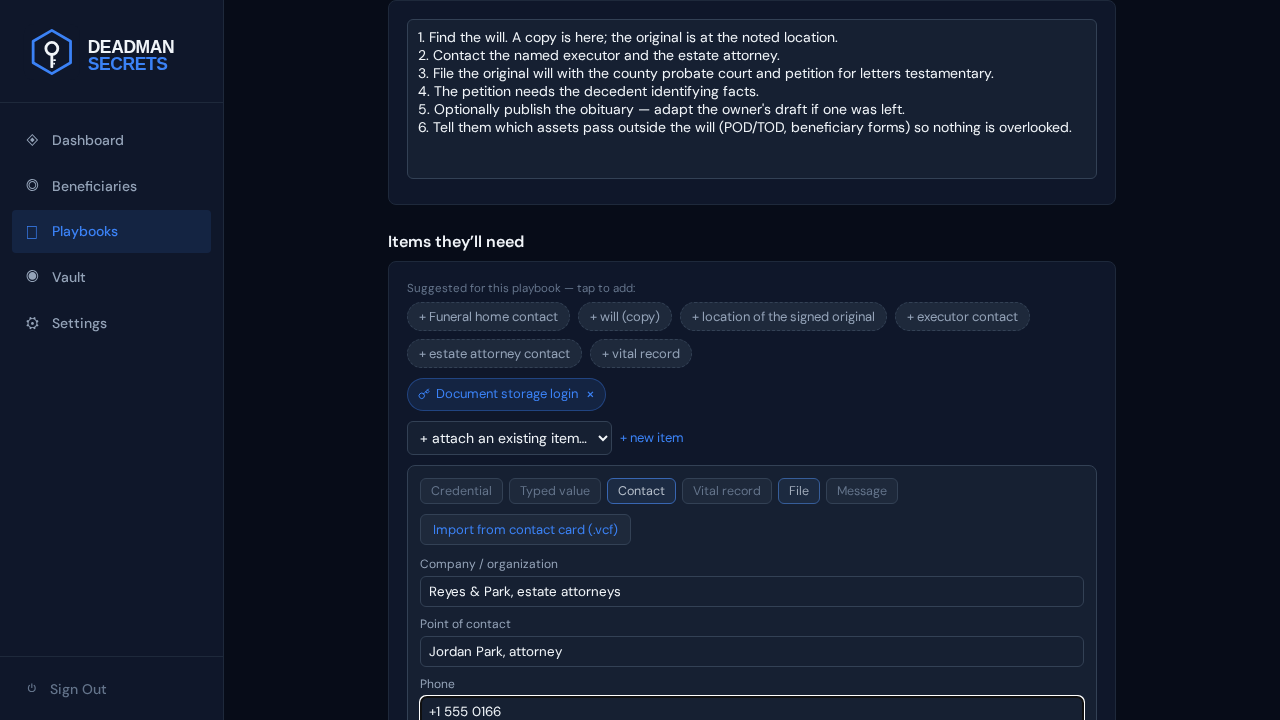
Task: Click the Beneficiaries circle icon
Action: [32, 185]
